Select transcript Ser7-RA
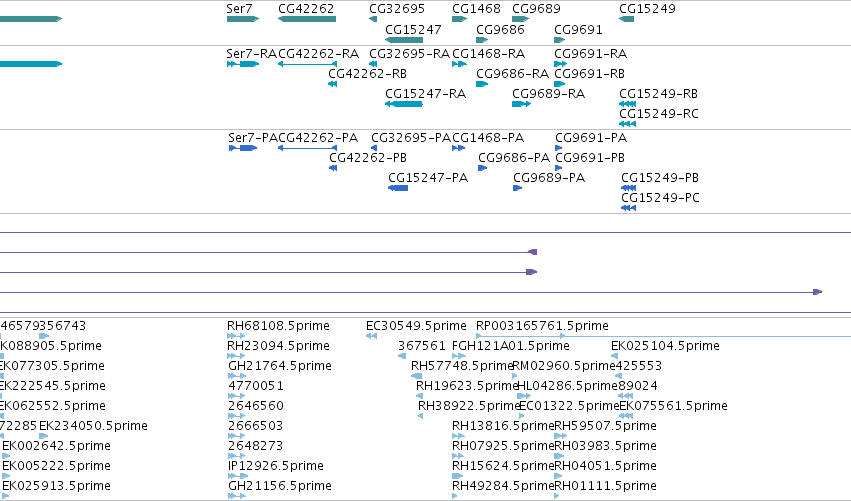Screen dimensions: 851x501 click(251, 54)
